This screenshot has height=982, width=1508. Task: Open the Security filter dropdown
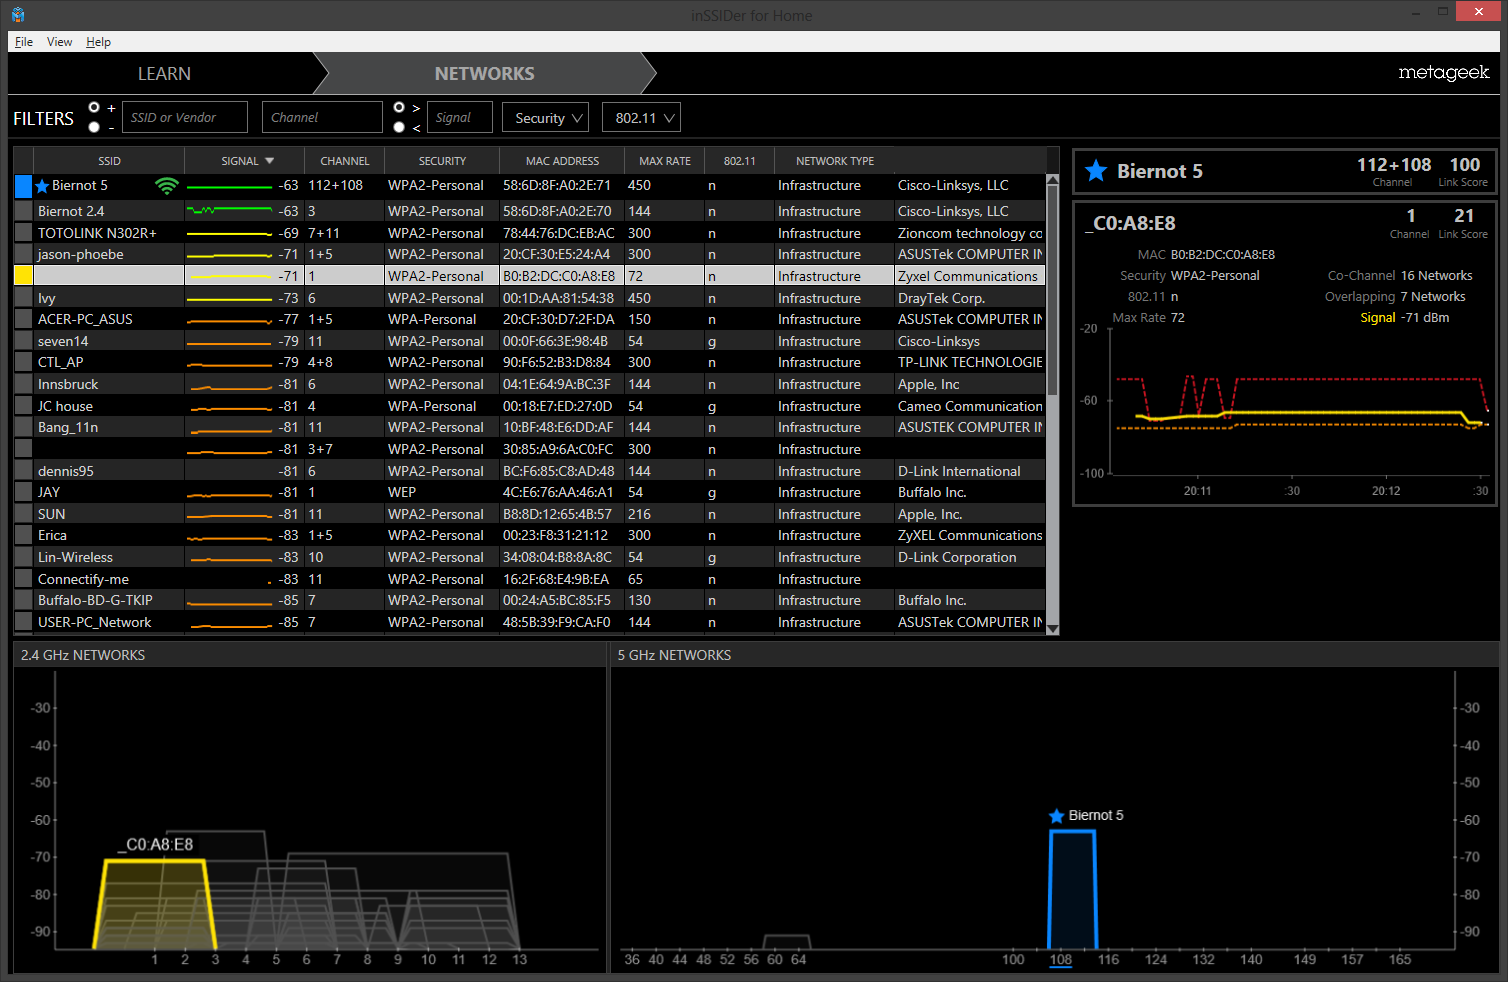(x=545, y=118)
